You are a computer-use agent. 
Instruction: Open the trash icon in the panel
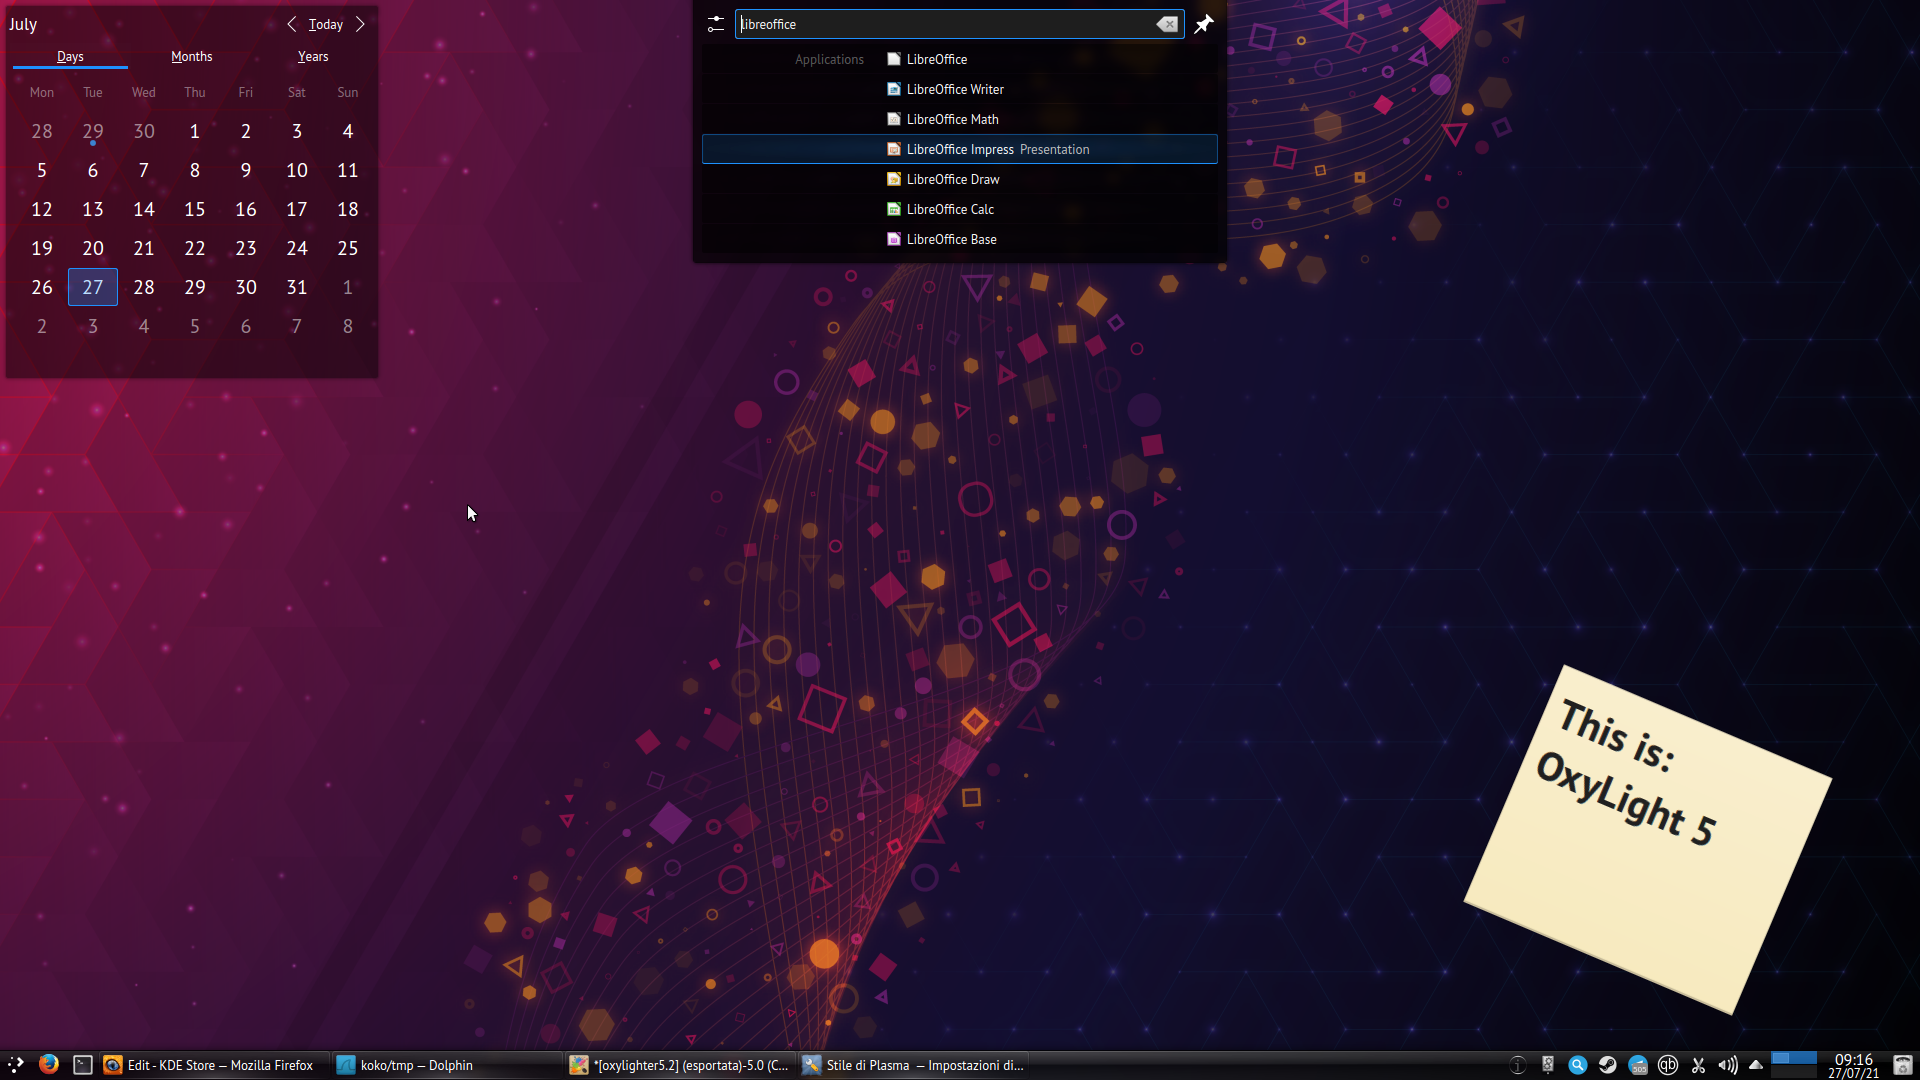(x=1903, y=1065)
